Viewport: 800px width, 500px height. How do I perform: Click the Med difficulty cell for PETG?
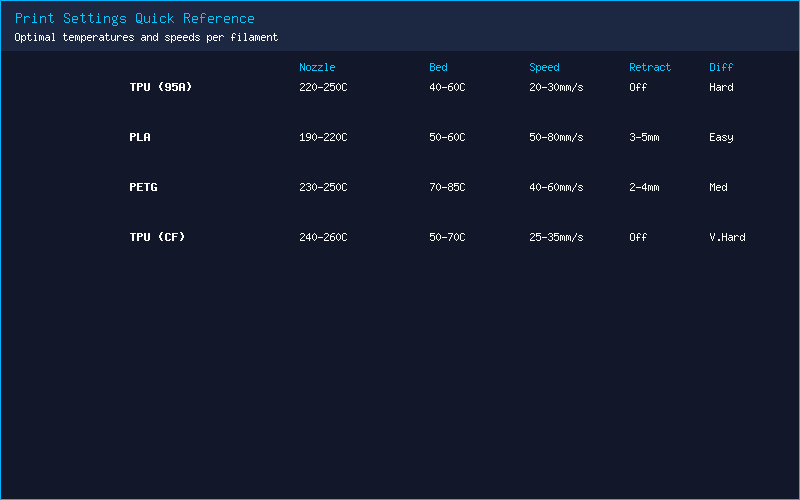pyautogui.click(x=718, y=187)
